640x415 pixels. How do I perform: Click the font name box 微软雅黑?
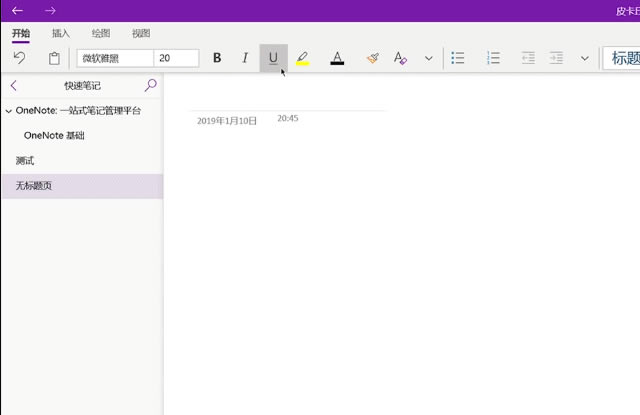point(115,58)
